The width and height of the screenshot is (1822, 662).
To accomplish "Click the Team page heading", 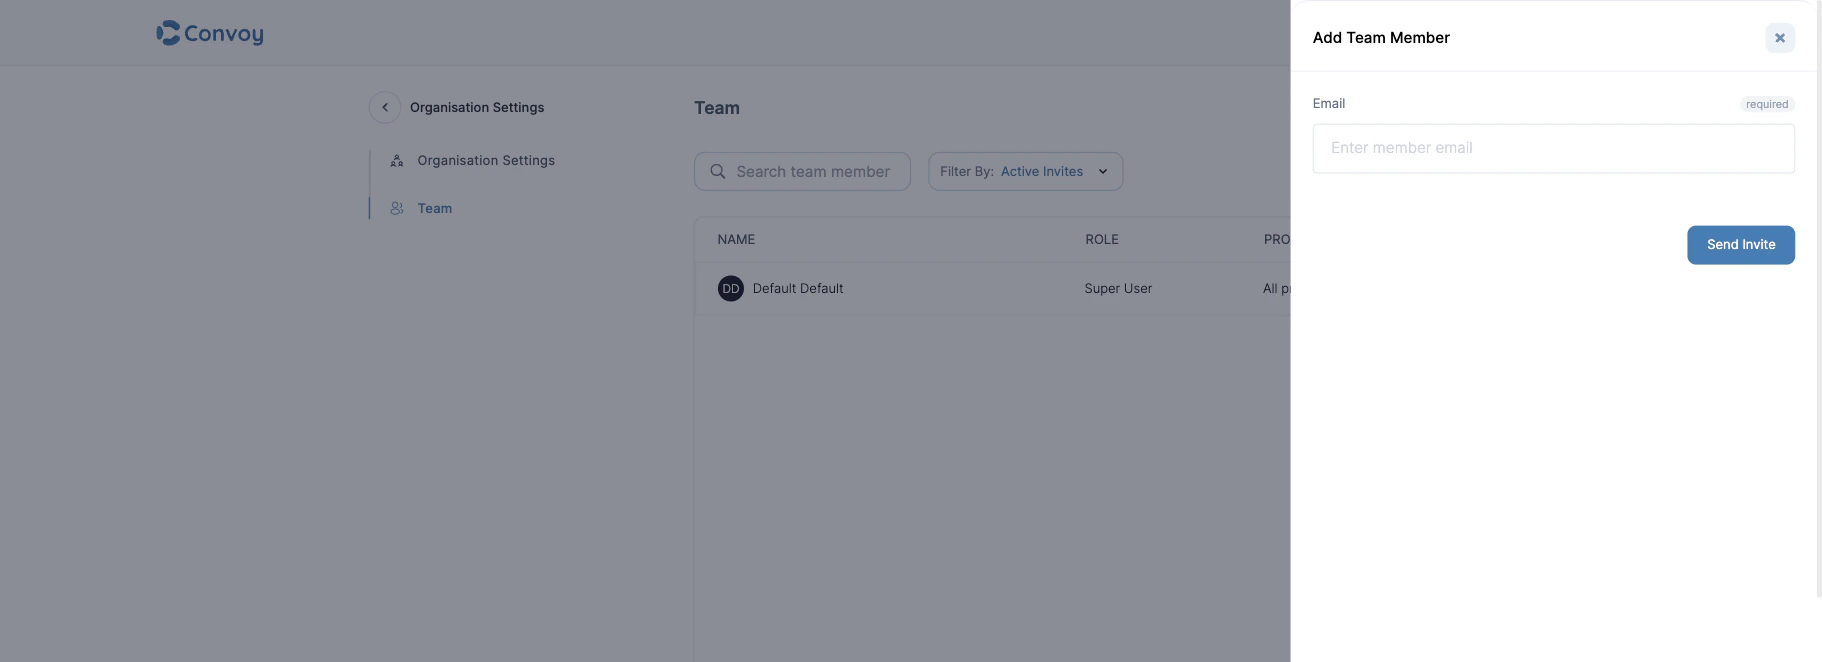I will [x=717, y=107].
